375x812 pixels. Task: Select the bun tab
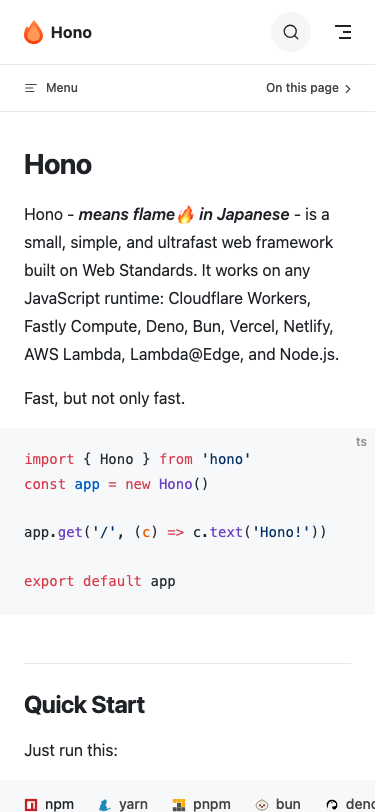(278, 804)
